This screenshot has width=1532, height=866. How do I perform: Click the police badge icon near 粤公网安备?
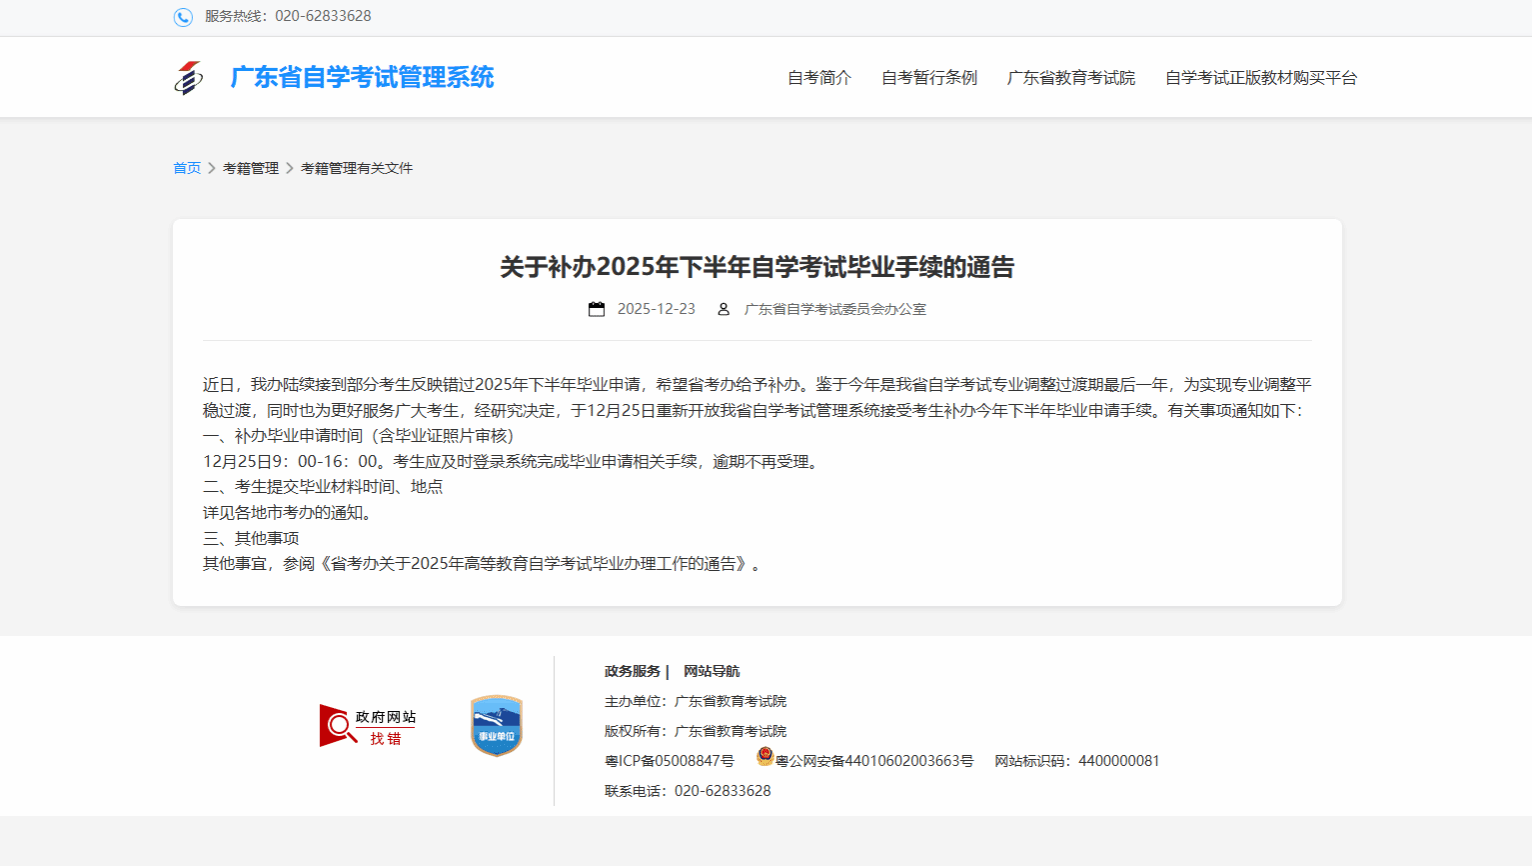tap(765, 757)
